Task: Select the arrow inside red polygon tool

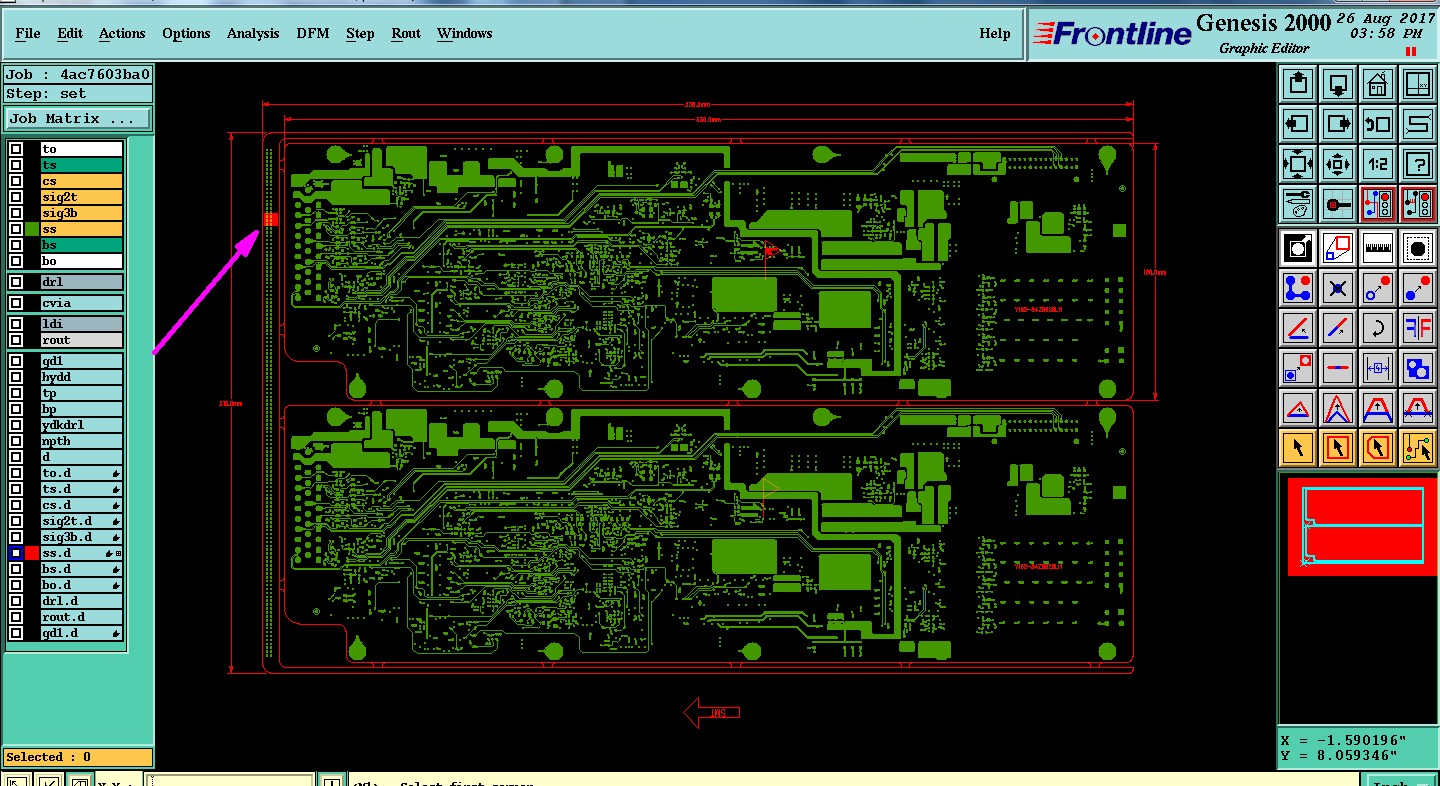Action: (1378, 447)
